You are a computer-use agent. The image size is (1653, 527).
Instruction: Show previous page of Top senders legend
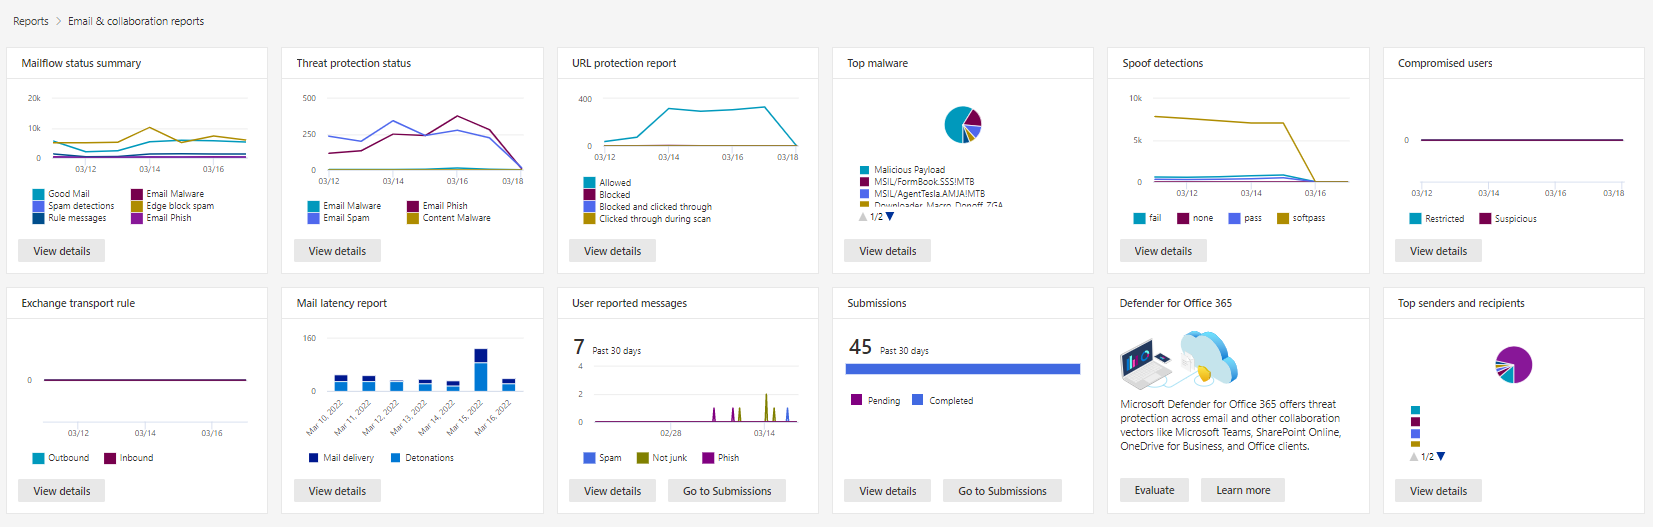click(x=1414, y=456)
